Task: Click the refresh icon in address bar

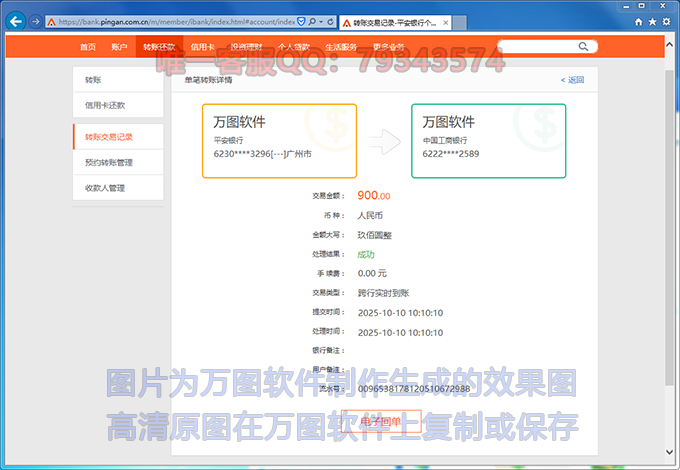Action: (x=331, y=21)
